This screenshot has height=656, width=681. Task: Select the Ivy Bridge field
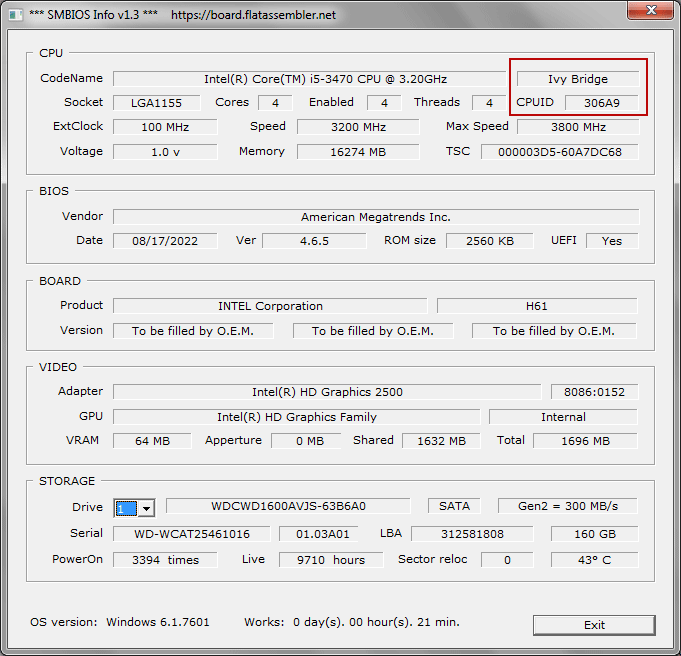(x=577, y=79)
